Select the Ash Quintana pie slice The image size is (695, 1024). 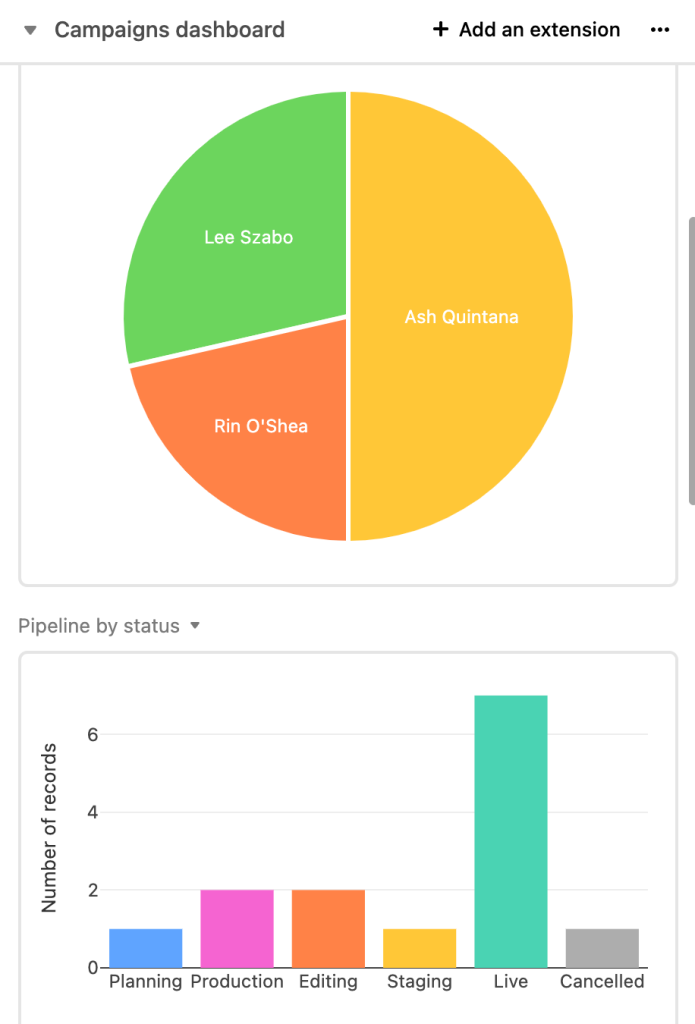point(461,317)
